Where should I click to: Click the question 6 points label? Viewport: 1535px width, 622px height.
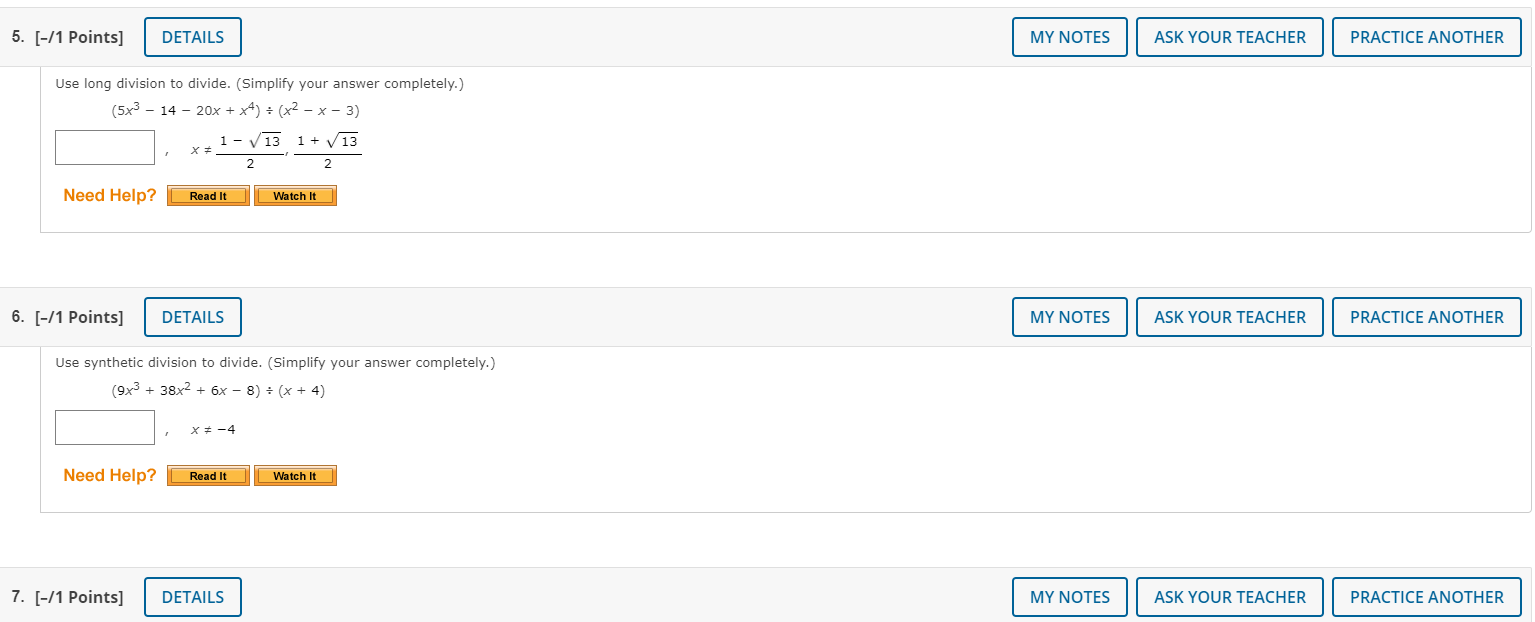(68, 317)
